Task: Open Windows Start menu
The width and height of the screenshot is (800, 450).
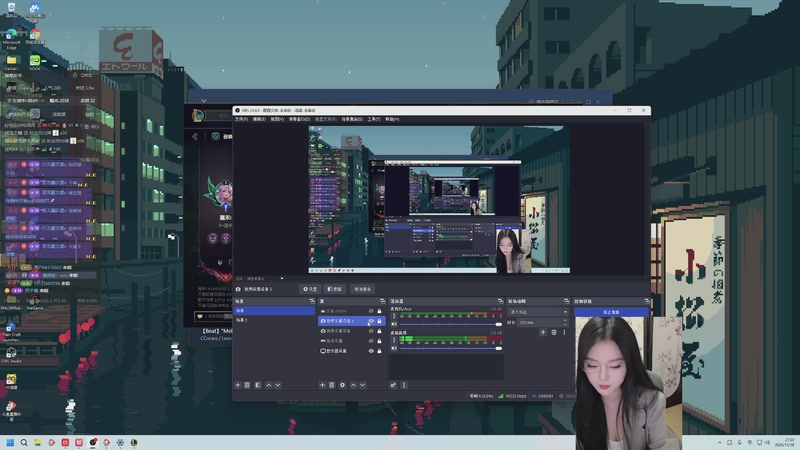Action: [10, 442]
